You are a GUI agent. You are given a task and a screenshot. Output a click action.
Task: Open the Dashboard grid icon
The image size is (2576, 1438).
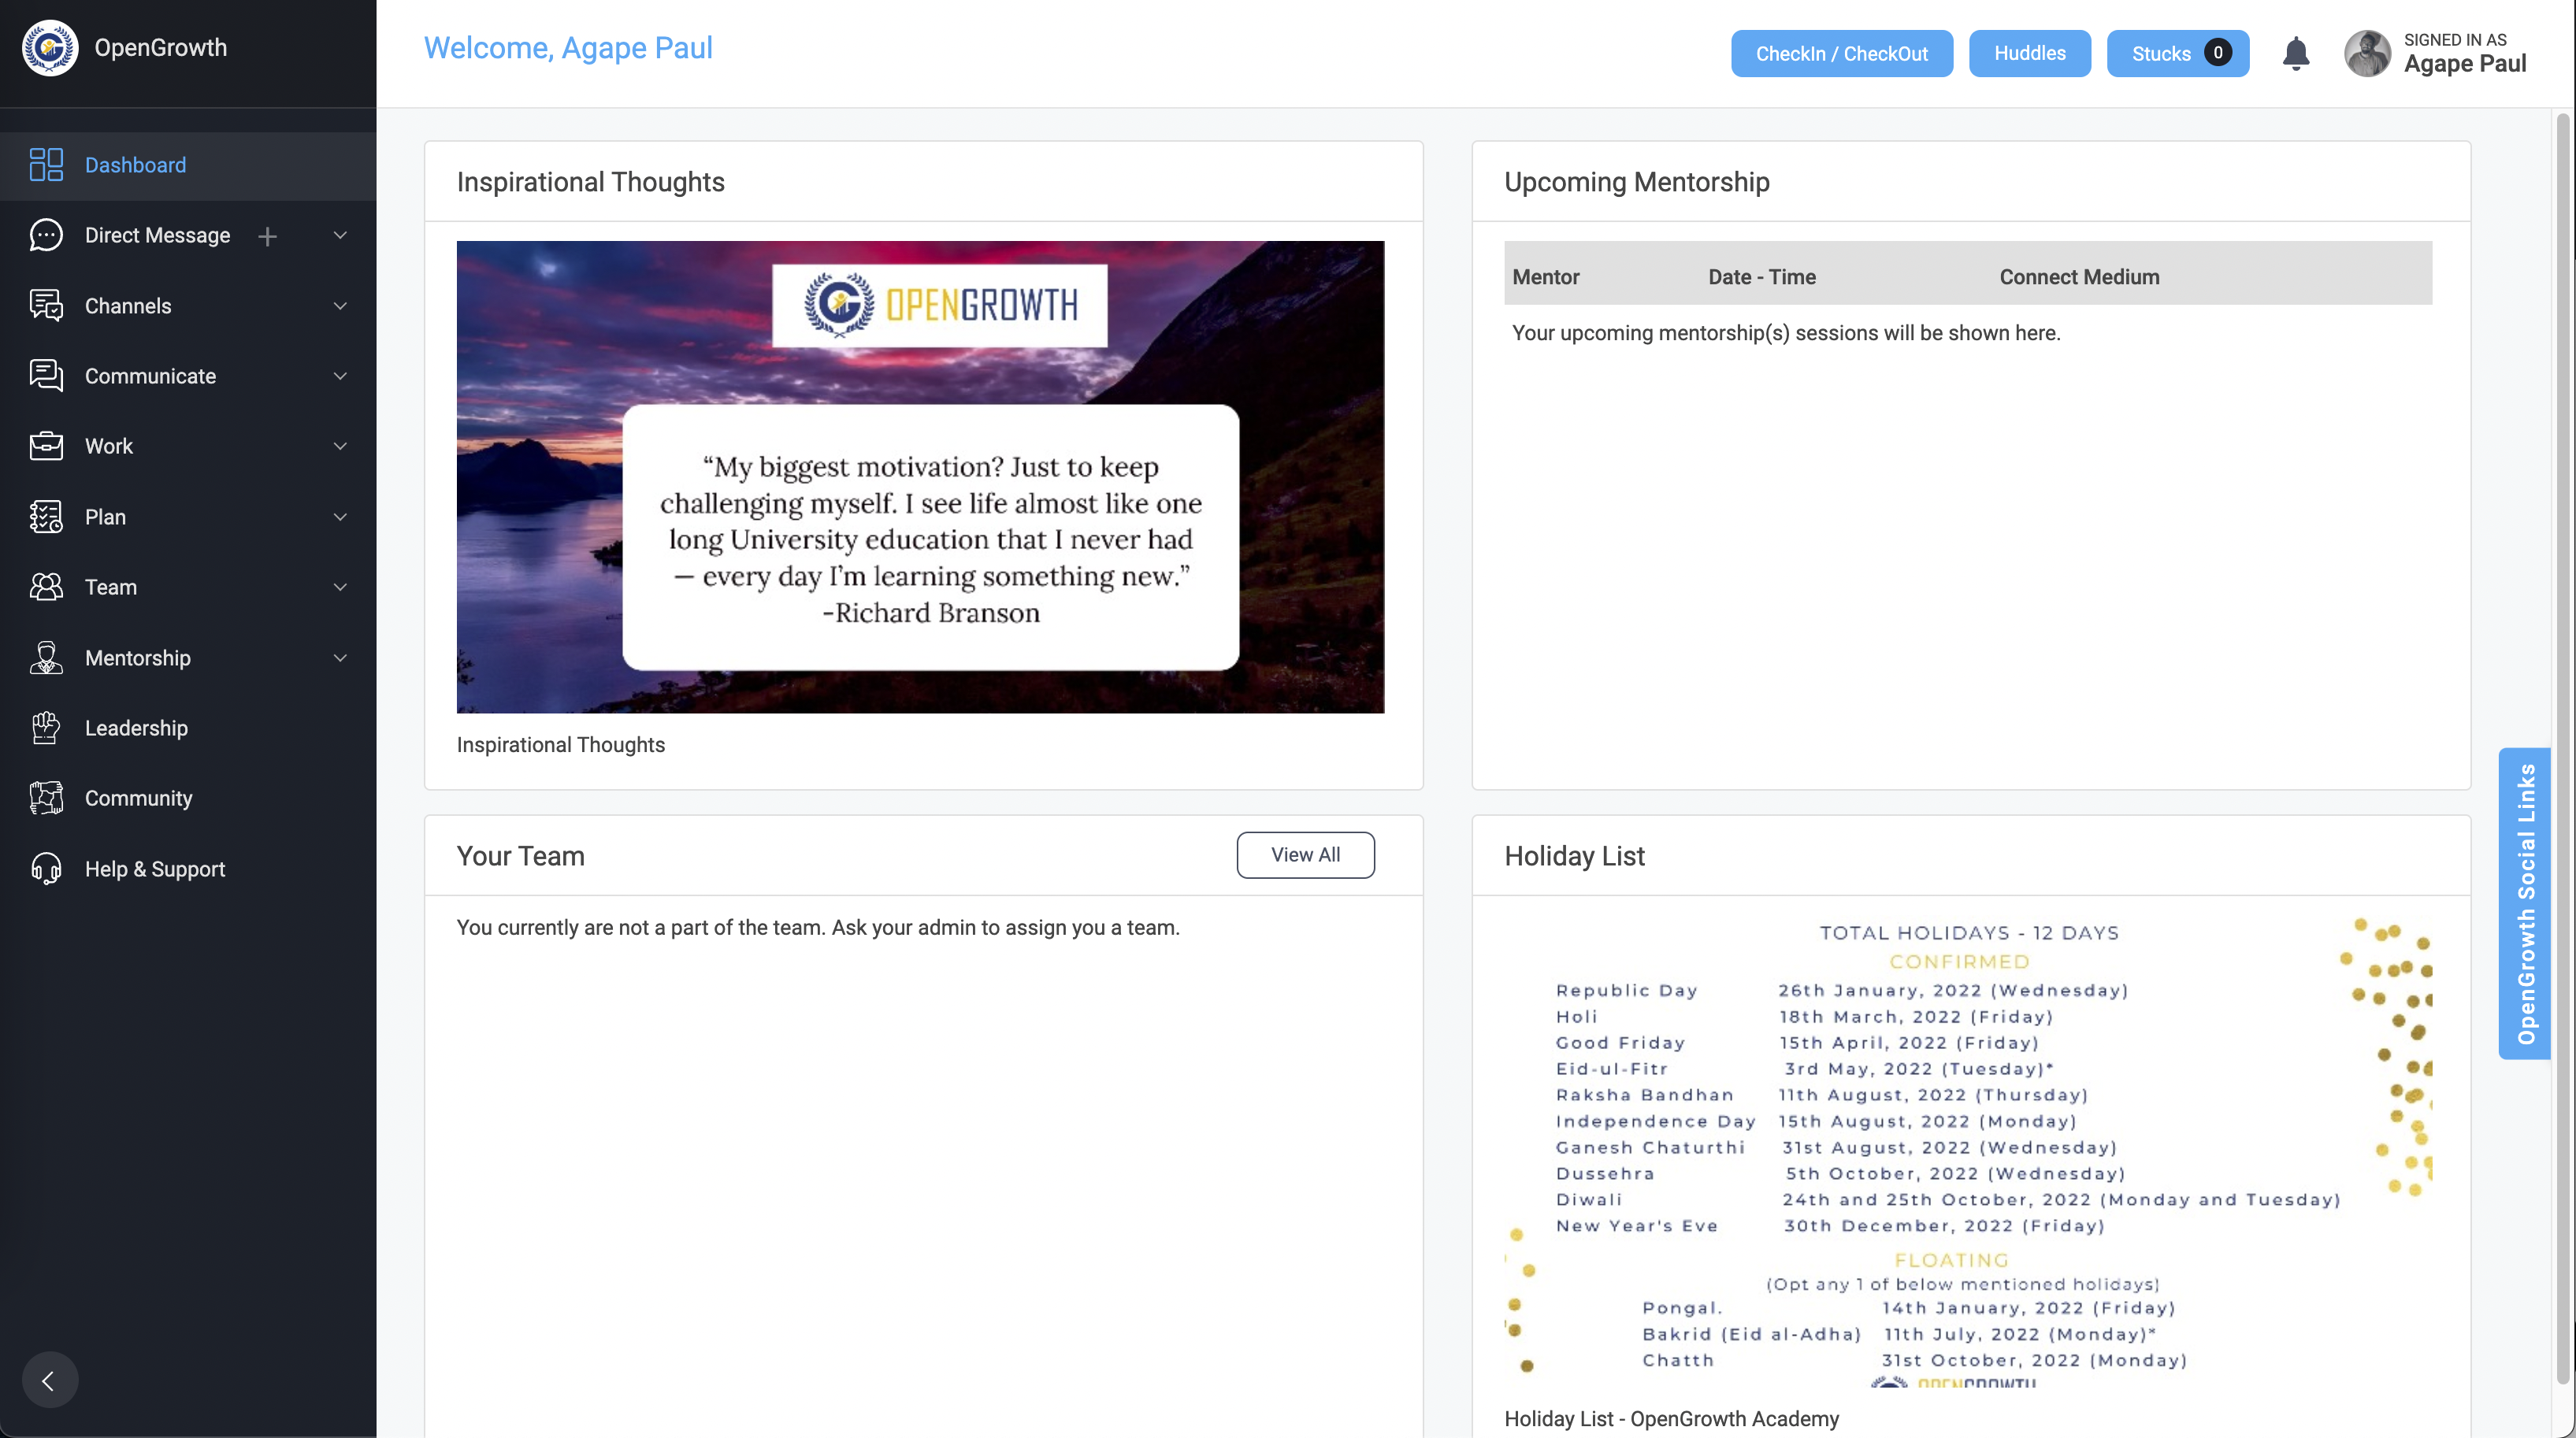[x=46, y=165]
